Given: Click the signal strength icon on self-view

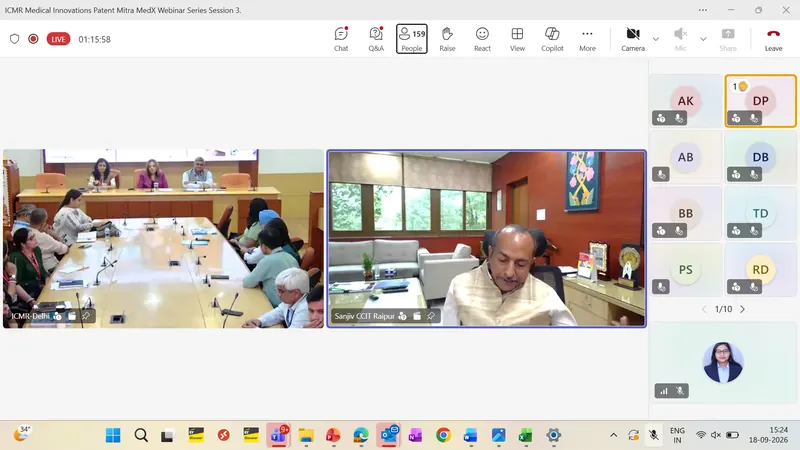Looking at the screenshot, I should [664, 391].
